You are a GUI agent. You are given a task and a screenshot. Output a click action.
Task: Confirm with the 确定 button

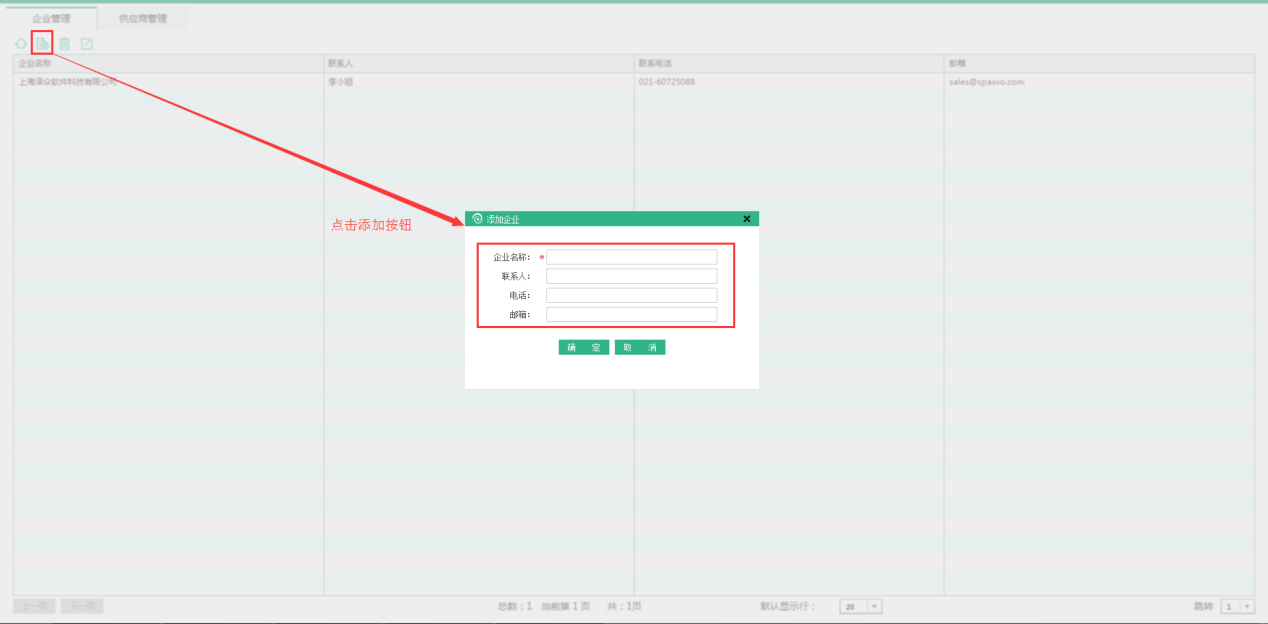tap(584, 347)
